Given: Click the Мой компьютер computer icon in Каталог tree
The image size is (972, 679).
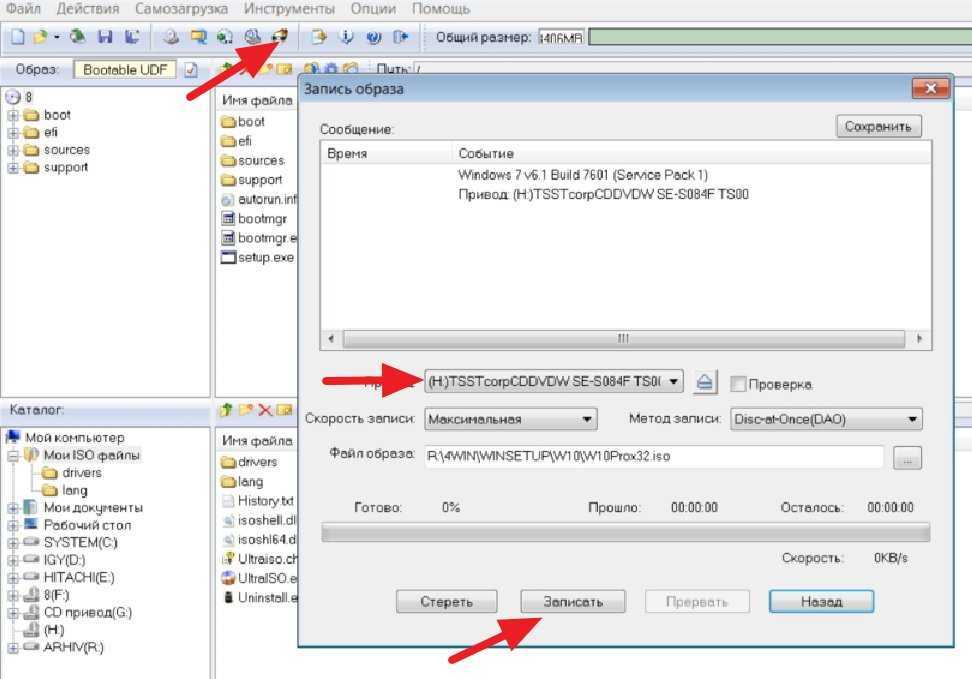Looking at the screenshot, I should (x=13, y=437).
